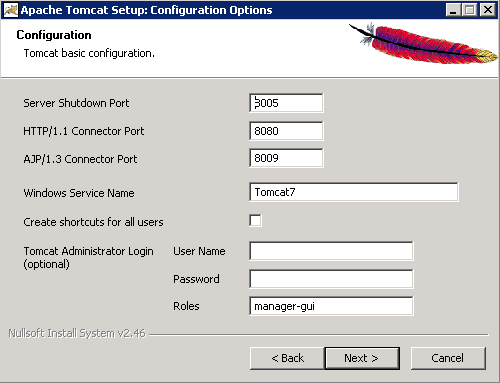Click the HTTP/1.1 Connector Port label

point(83,131)
